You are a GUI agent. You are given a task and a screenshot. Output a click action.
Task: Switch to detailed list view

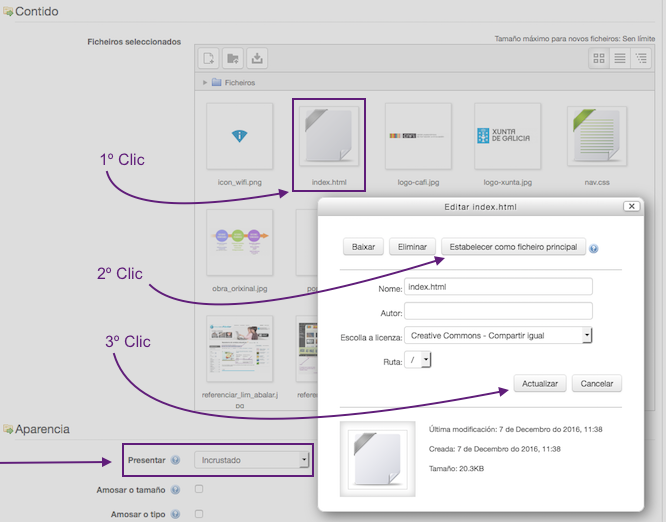(620, 58)
